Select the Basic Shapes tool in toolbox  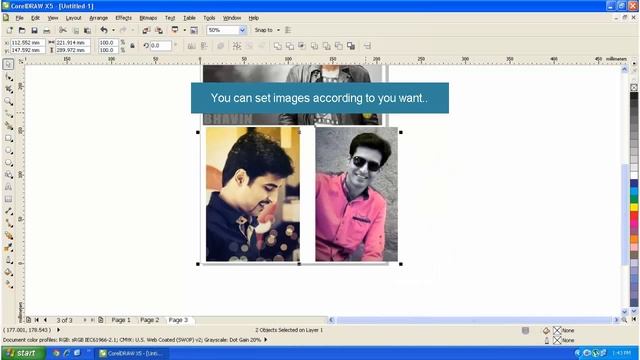coord(8,175)
